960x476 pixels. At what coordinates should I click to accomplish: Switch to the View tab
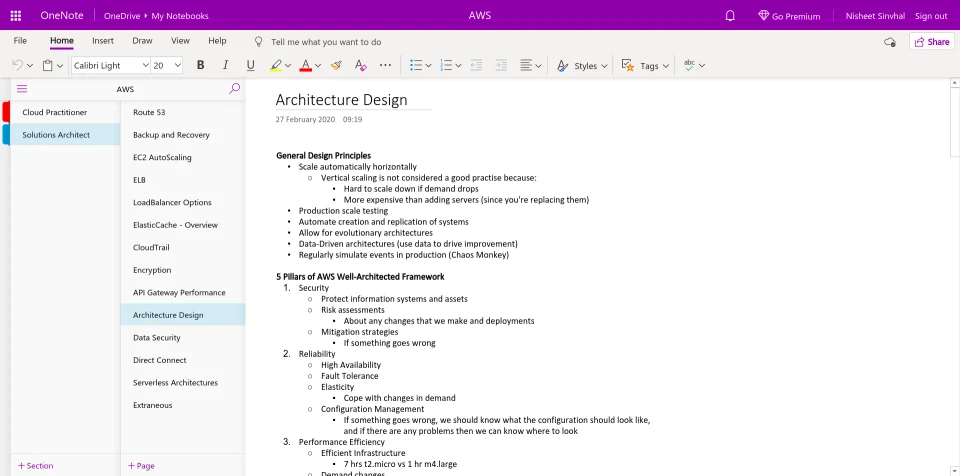point(180,40)
